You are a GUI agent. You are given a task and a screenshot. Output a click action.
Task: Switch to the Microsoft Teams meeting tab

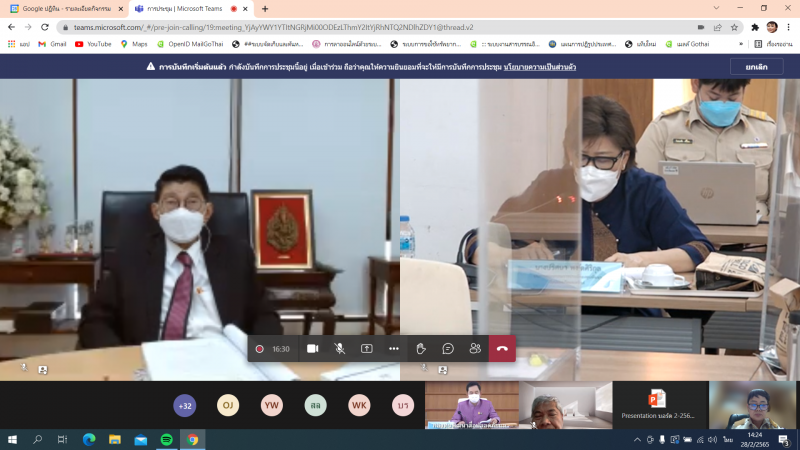[x=185, y=9]
